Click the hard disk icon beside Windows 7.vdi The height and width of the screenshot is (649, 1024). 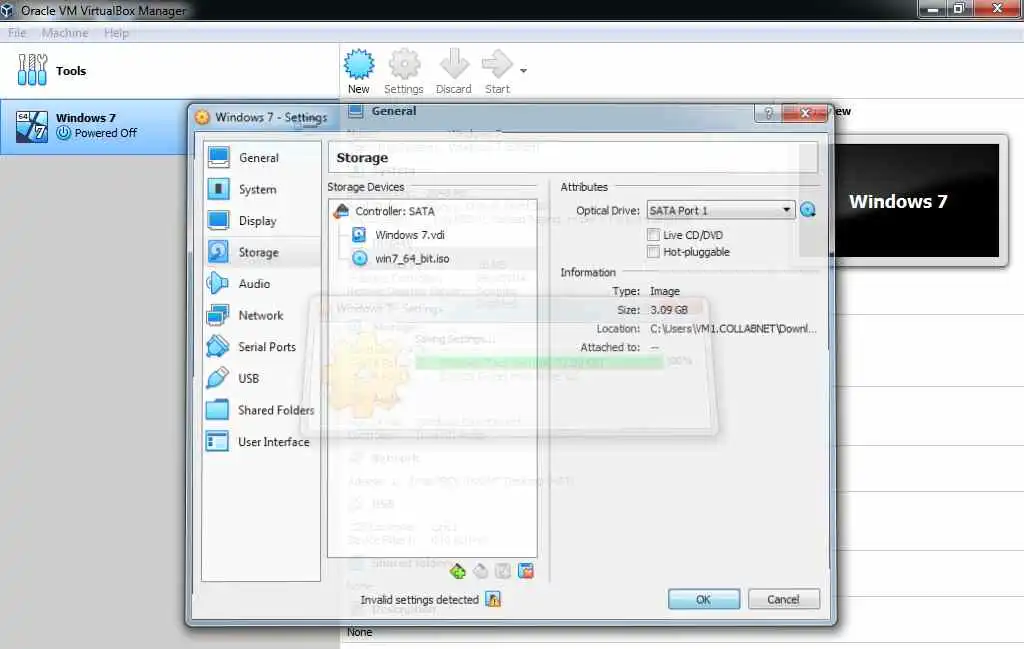pyautogui.click(x=359, y=234)
